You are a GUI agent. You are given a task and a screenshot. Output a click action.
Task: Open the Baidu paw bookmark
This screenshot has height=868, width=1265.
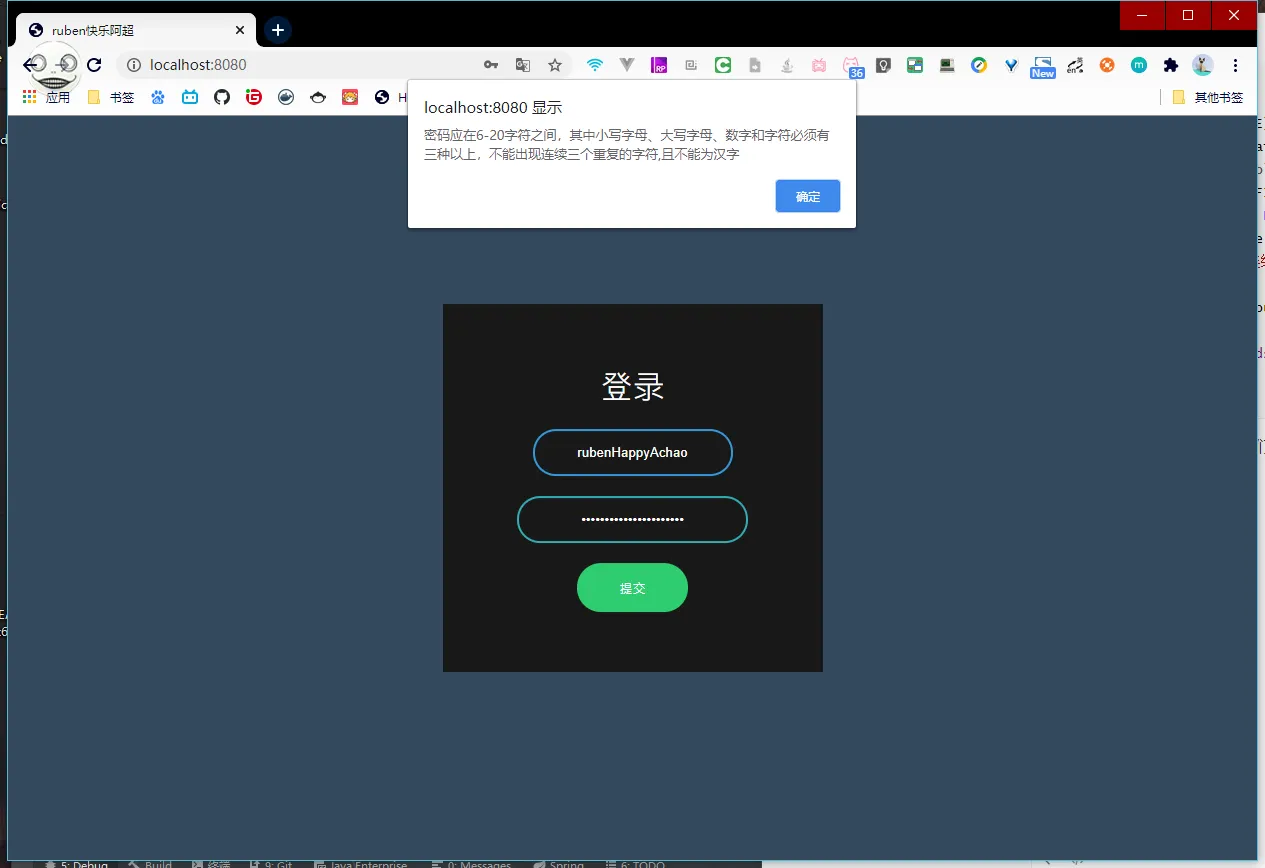click(x=158, y=97)
